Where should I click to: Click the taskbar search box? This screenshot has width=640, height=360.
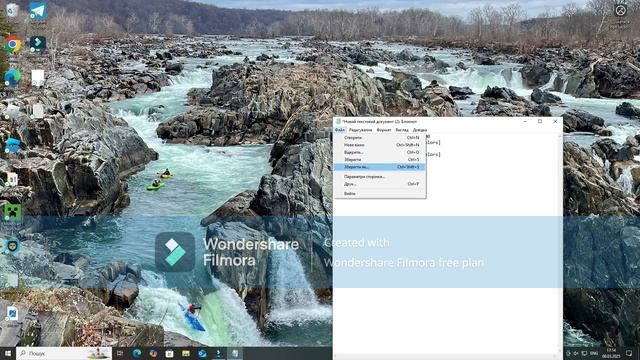(64, 353)
